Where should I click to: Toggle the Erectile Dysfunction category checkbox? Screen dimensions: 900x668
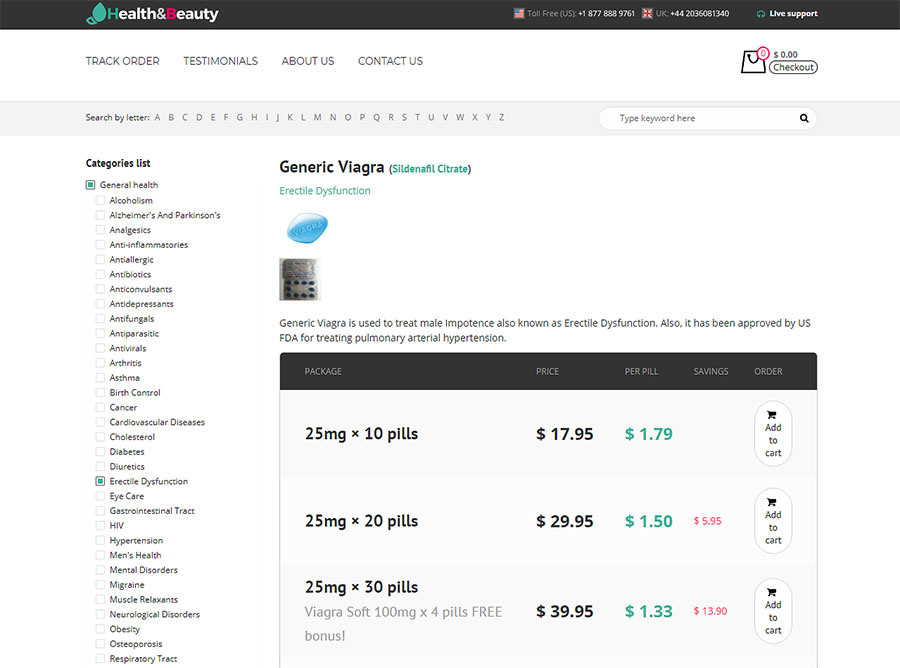point(100,481)
